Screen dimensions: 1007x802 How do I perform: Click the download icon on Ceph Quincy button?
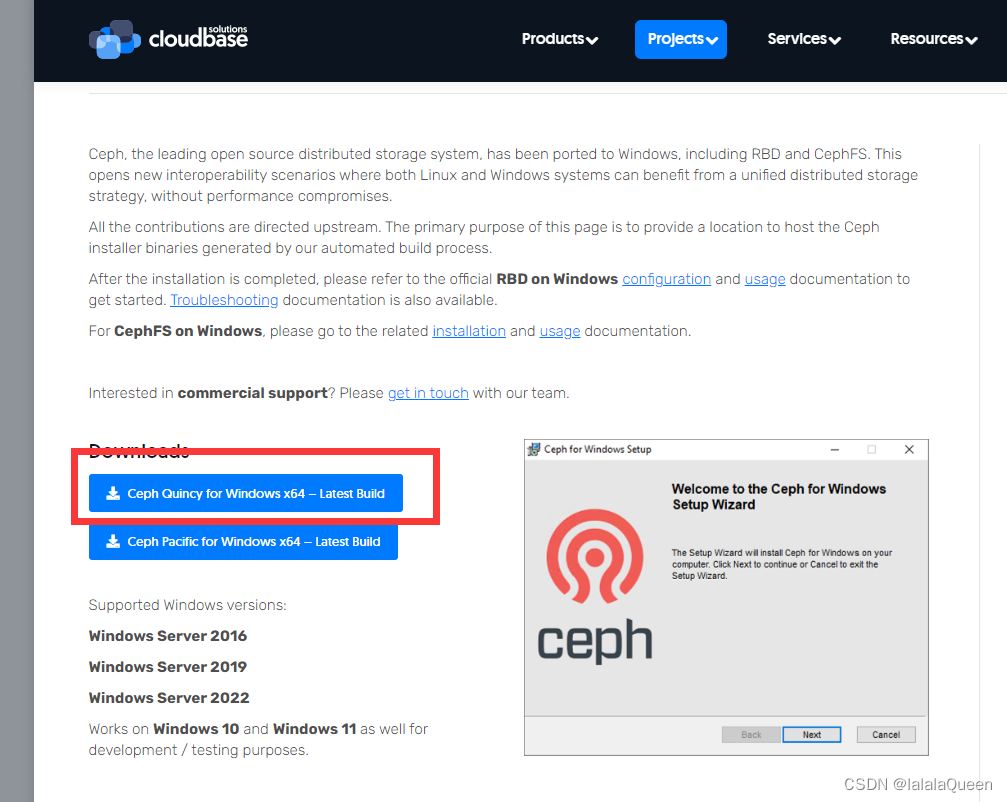(113, 492)
